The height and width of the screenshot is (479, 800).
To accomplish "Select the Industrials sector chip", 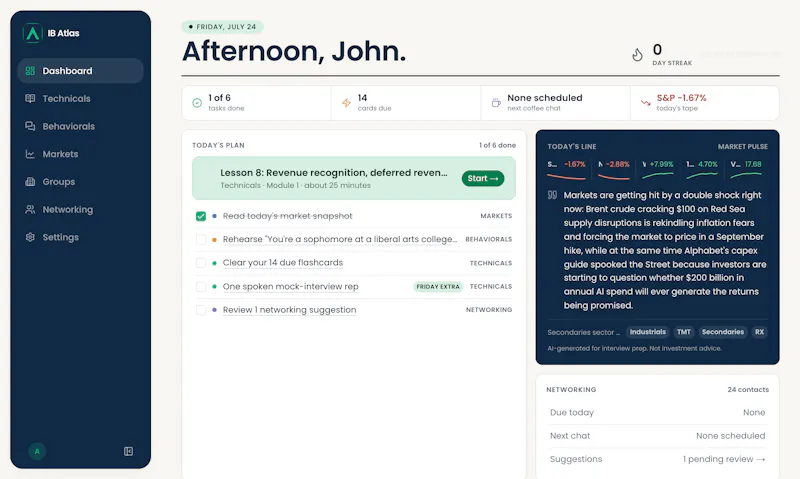I will coord(647,332).
